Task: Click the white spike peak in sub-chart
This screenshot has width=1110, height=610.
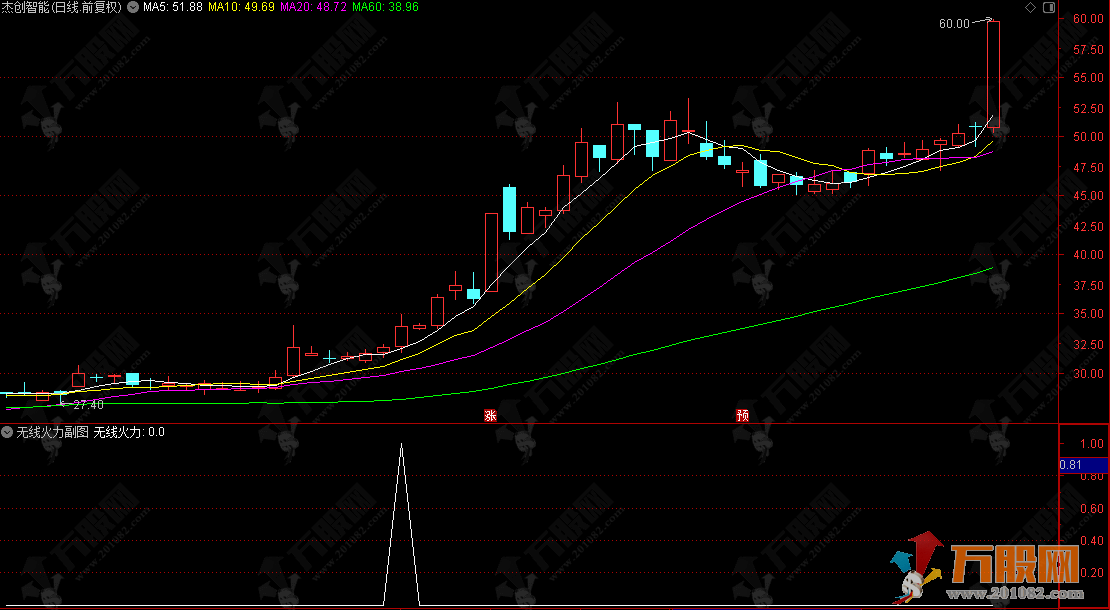Action: [x=401, y=446]
